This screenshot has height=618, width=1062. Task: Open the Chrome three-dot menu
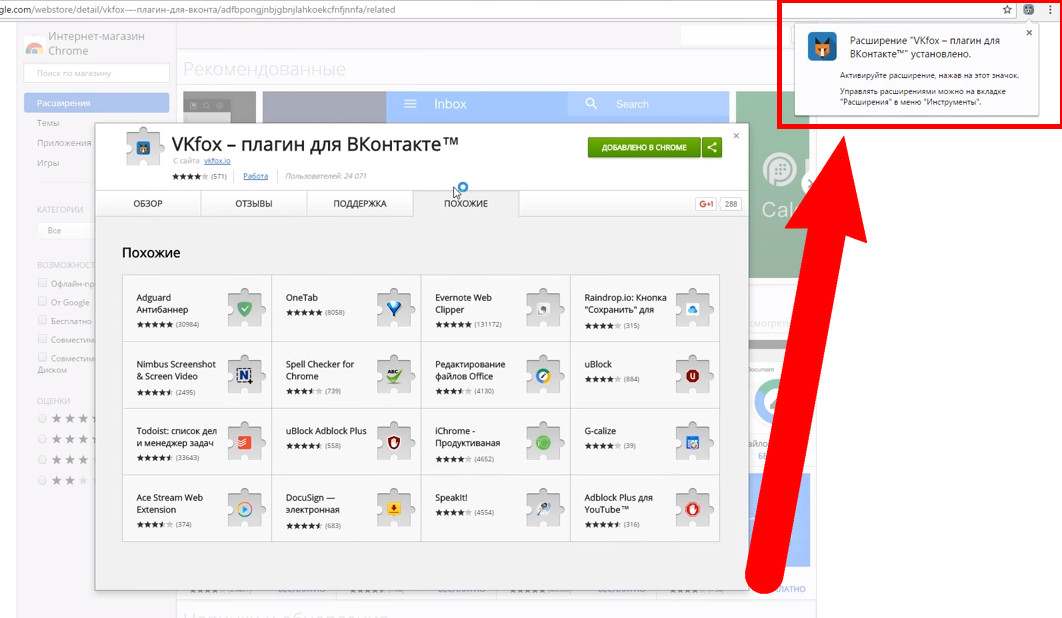pos(1049,9)
